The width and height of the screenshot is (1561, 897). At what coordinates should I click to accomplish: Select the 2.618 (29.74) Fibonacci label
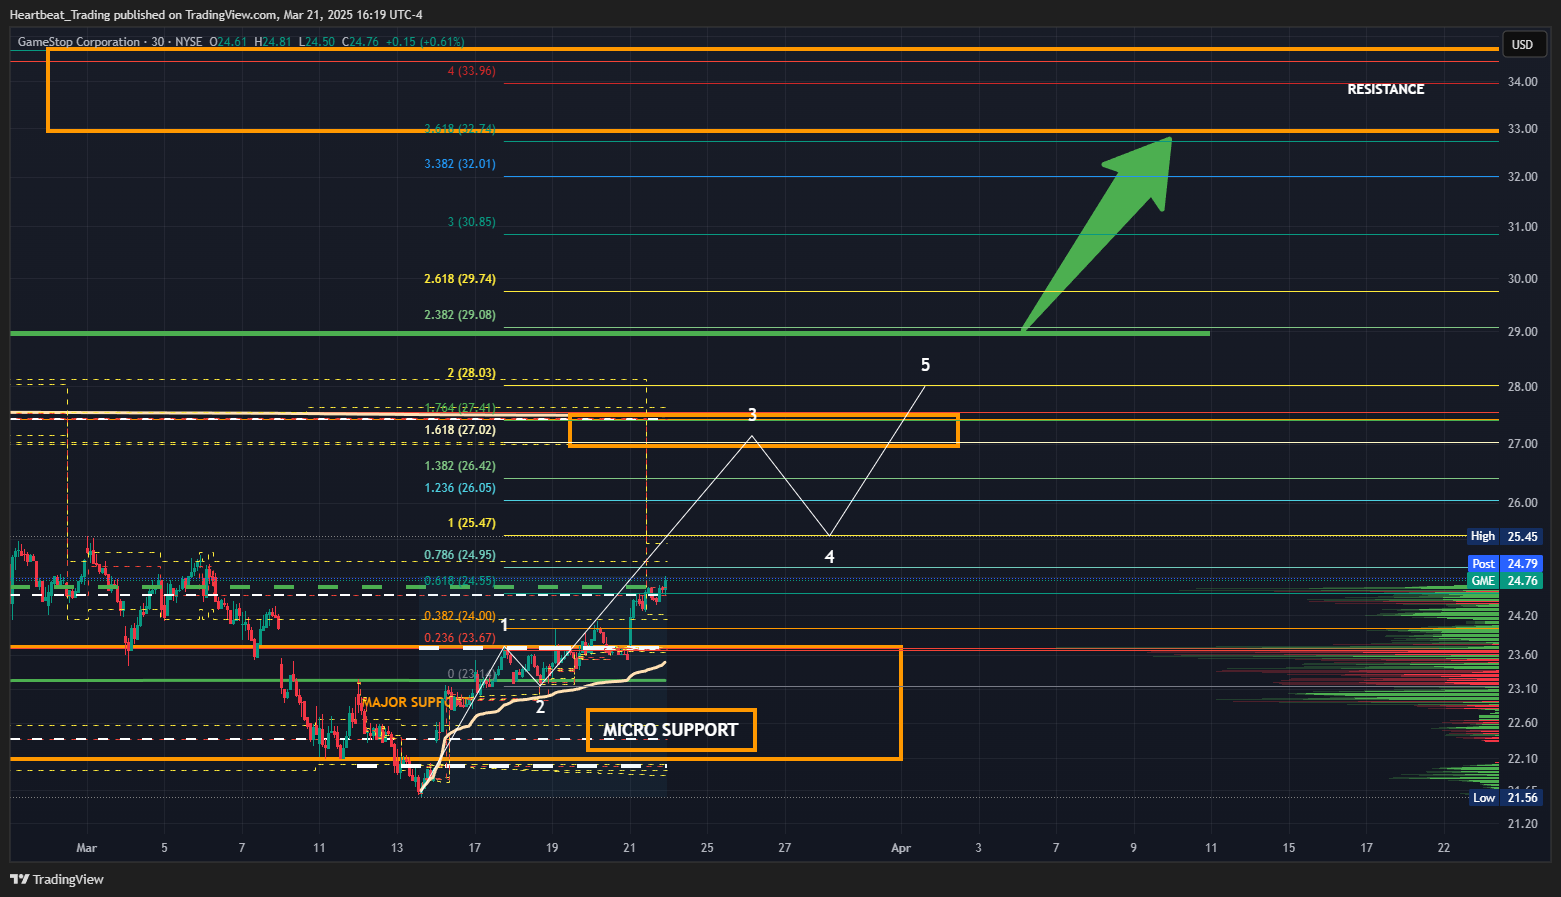(460, 279)
